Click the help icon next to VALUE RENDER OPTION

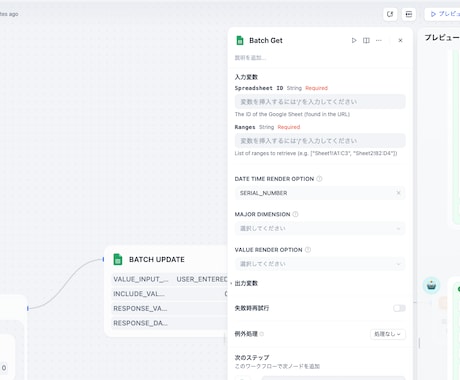[308, 250]
